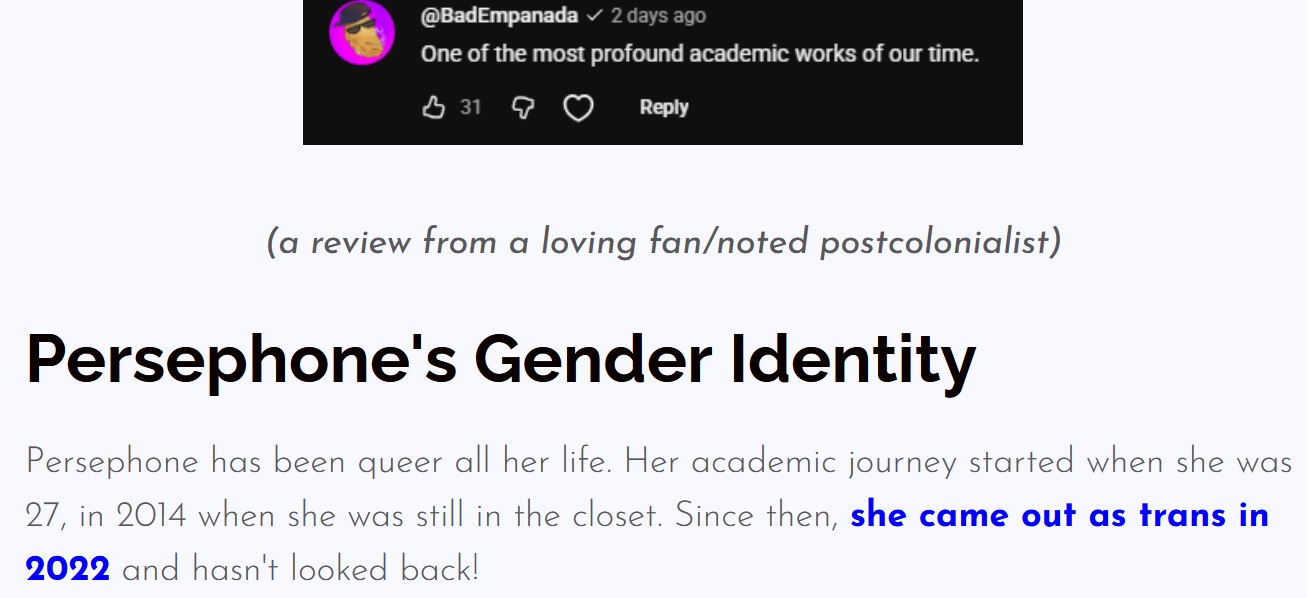Select the @BadEmpanada username
This screenshot has height=598, width=1307.
(497, 15)
